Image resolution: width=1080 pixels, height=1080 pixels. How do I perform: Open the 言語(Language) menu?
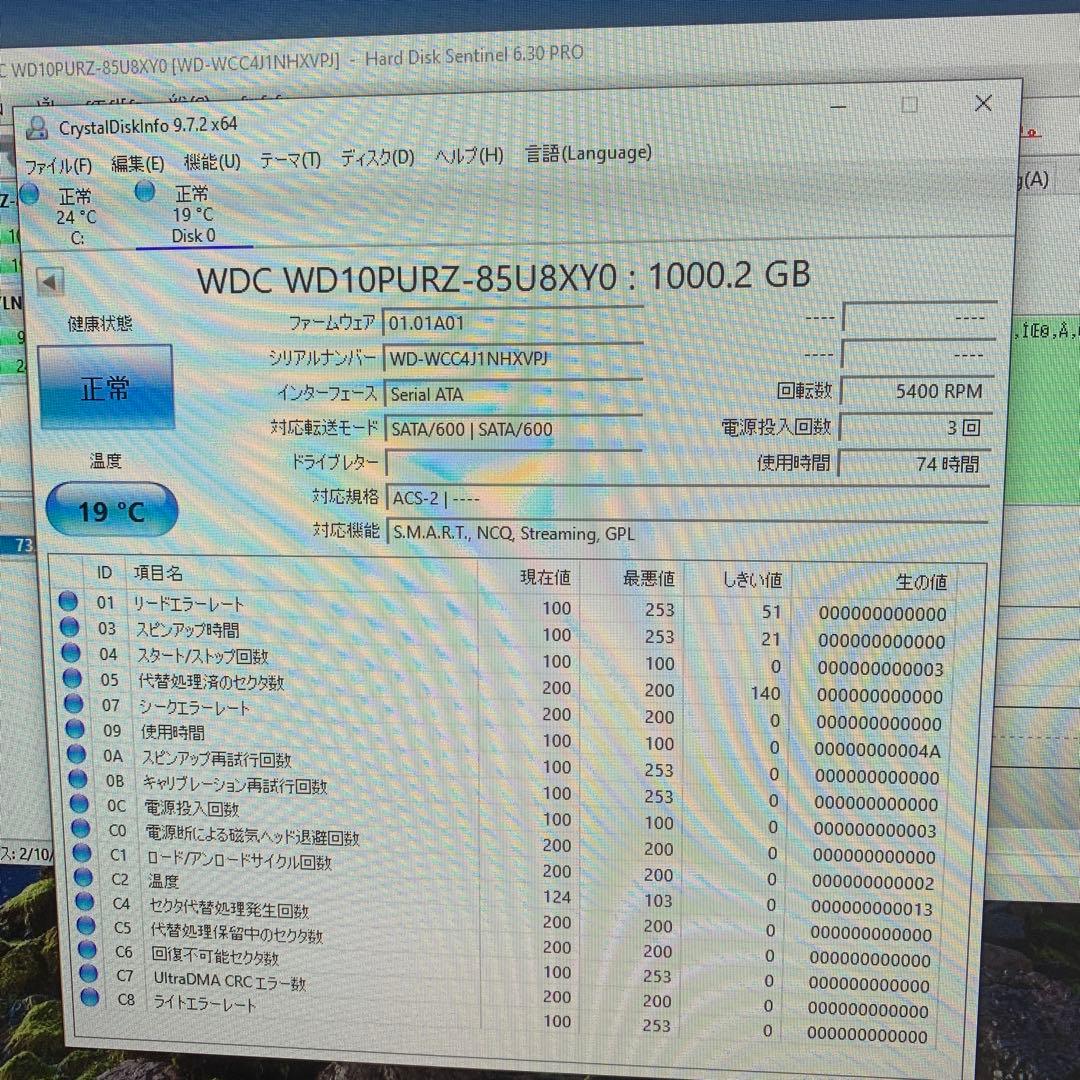[587, 152]
